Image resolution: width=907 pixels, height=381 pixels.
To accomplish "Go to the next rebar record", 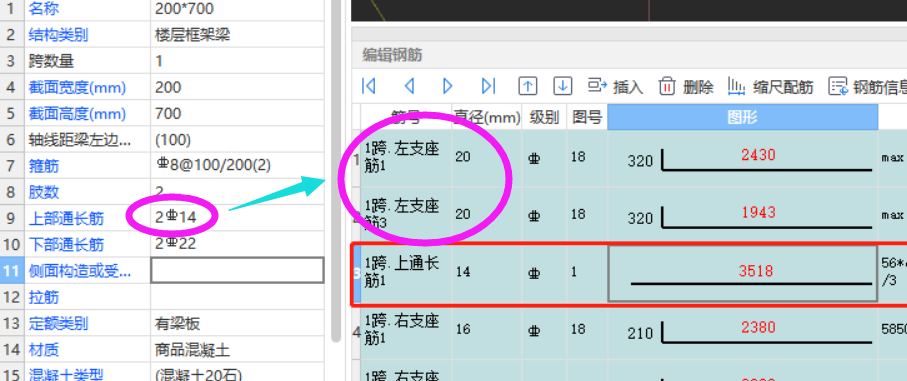I will (x=448, y=86).
